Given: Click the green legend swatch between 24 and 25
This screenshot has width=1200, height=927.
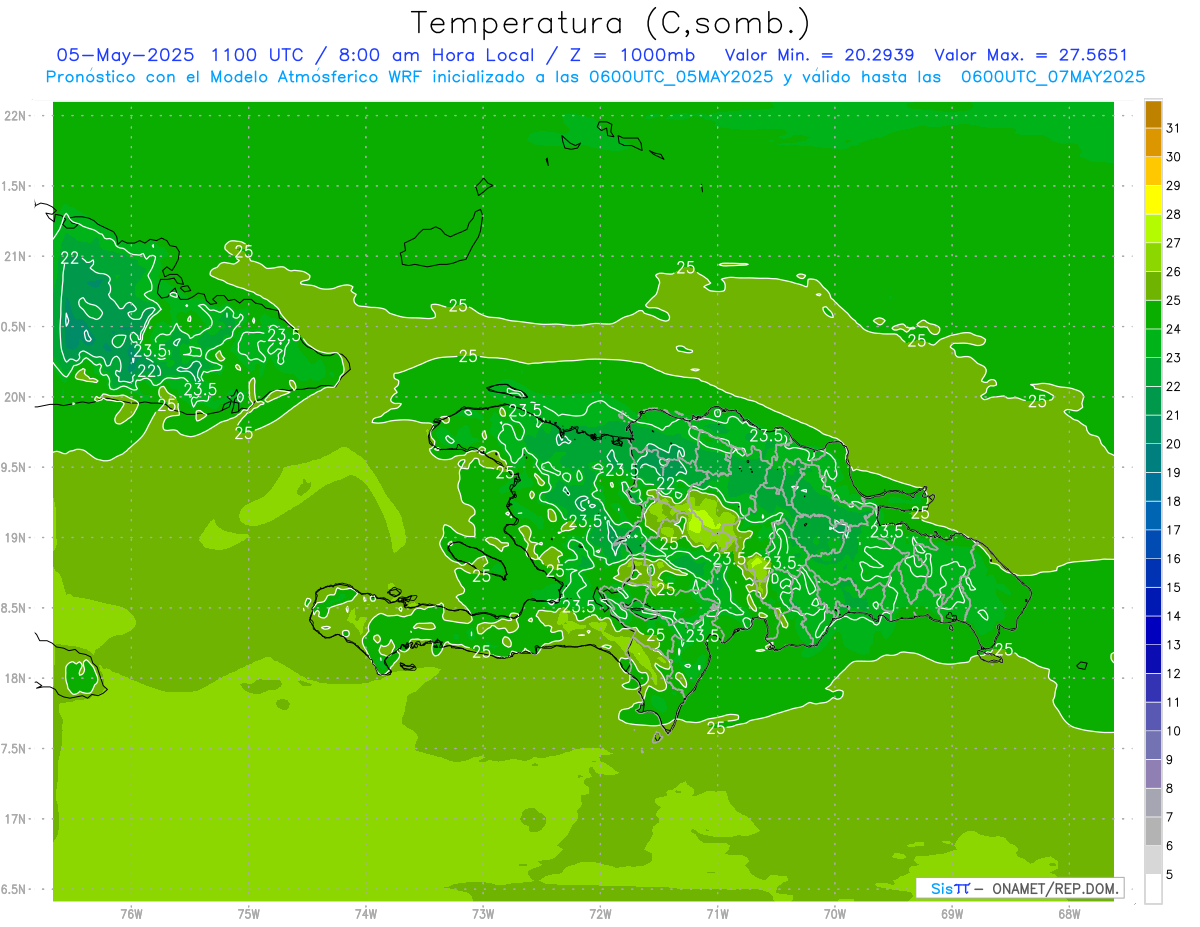Looking at the screenshot, I should click(x=1153, y=315).
